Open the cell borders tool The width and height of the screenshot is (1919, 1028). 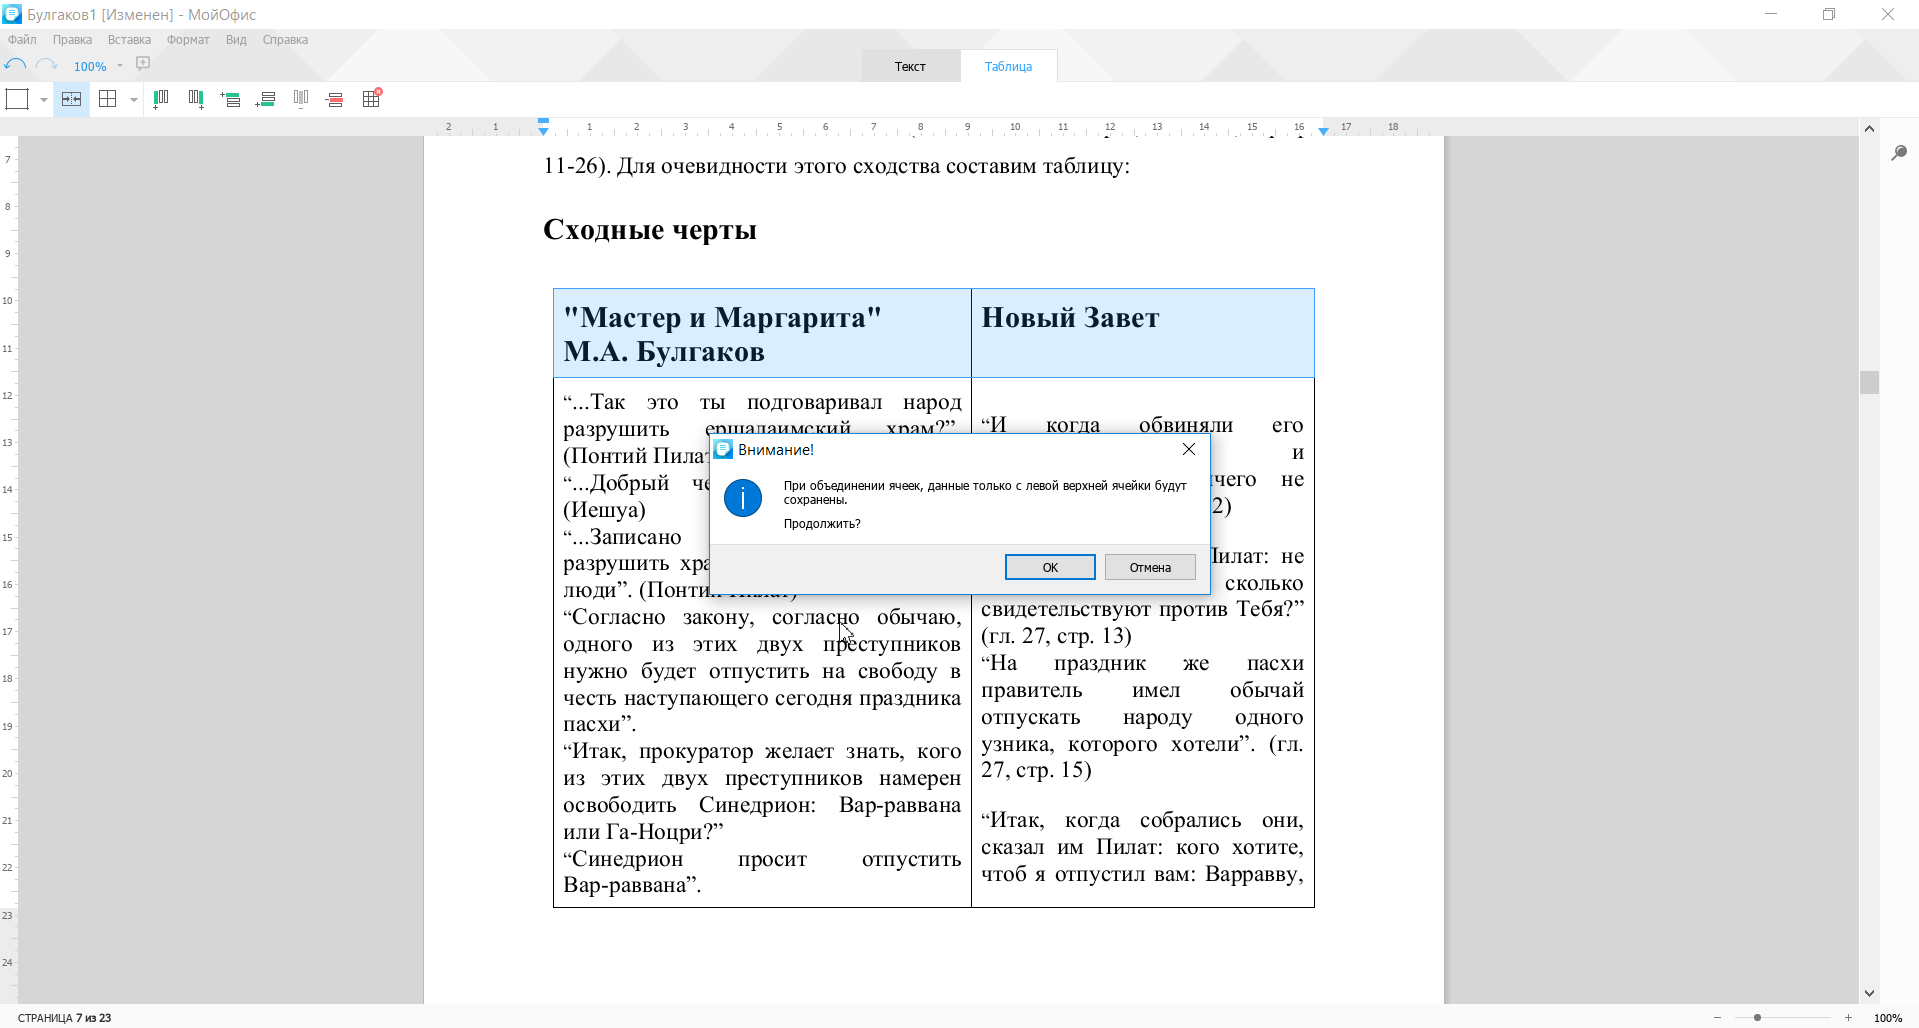coord(17,99)
